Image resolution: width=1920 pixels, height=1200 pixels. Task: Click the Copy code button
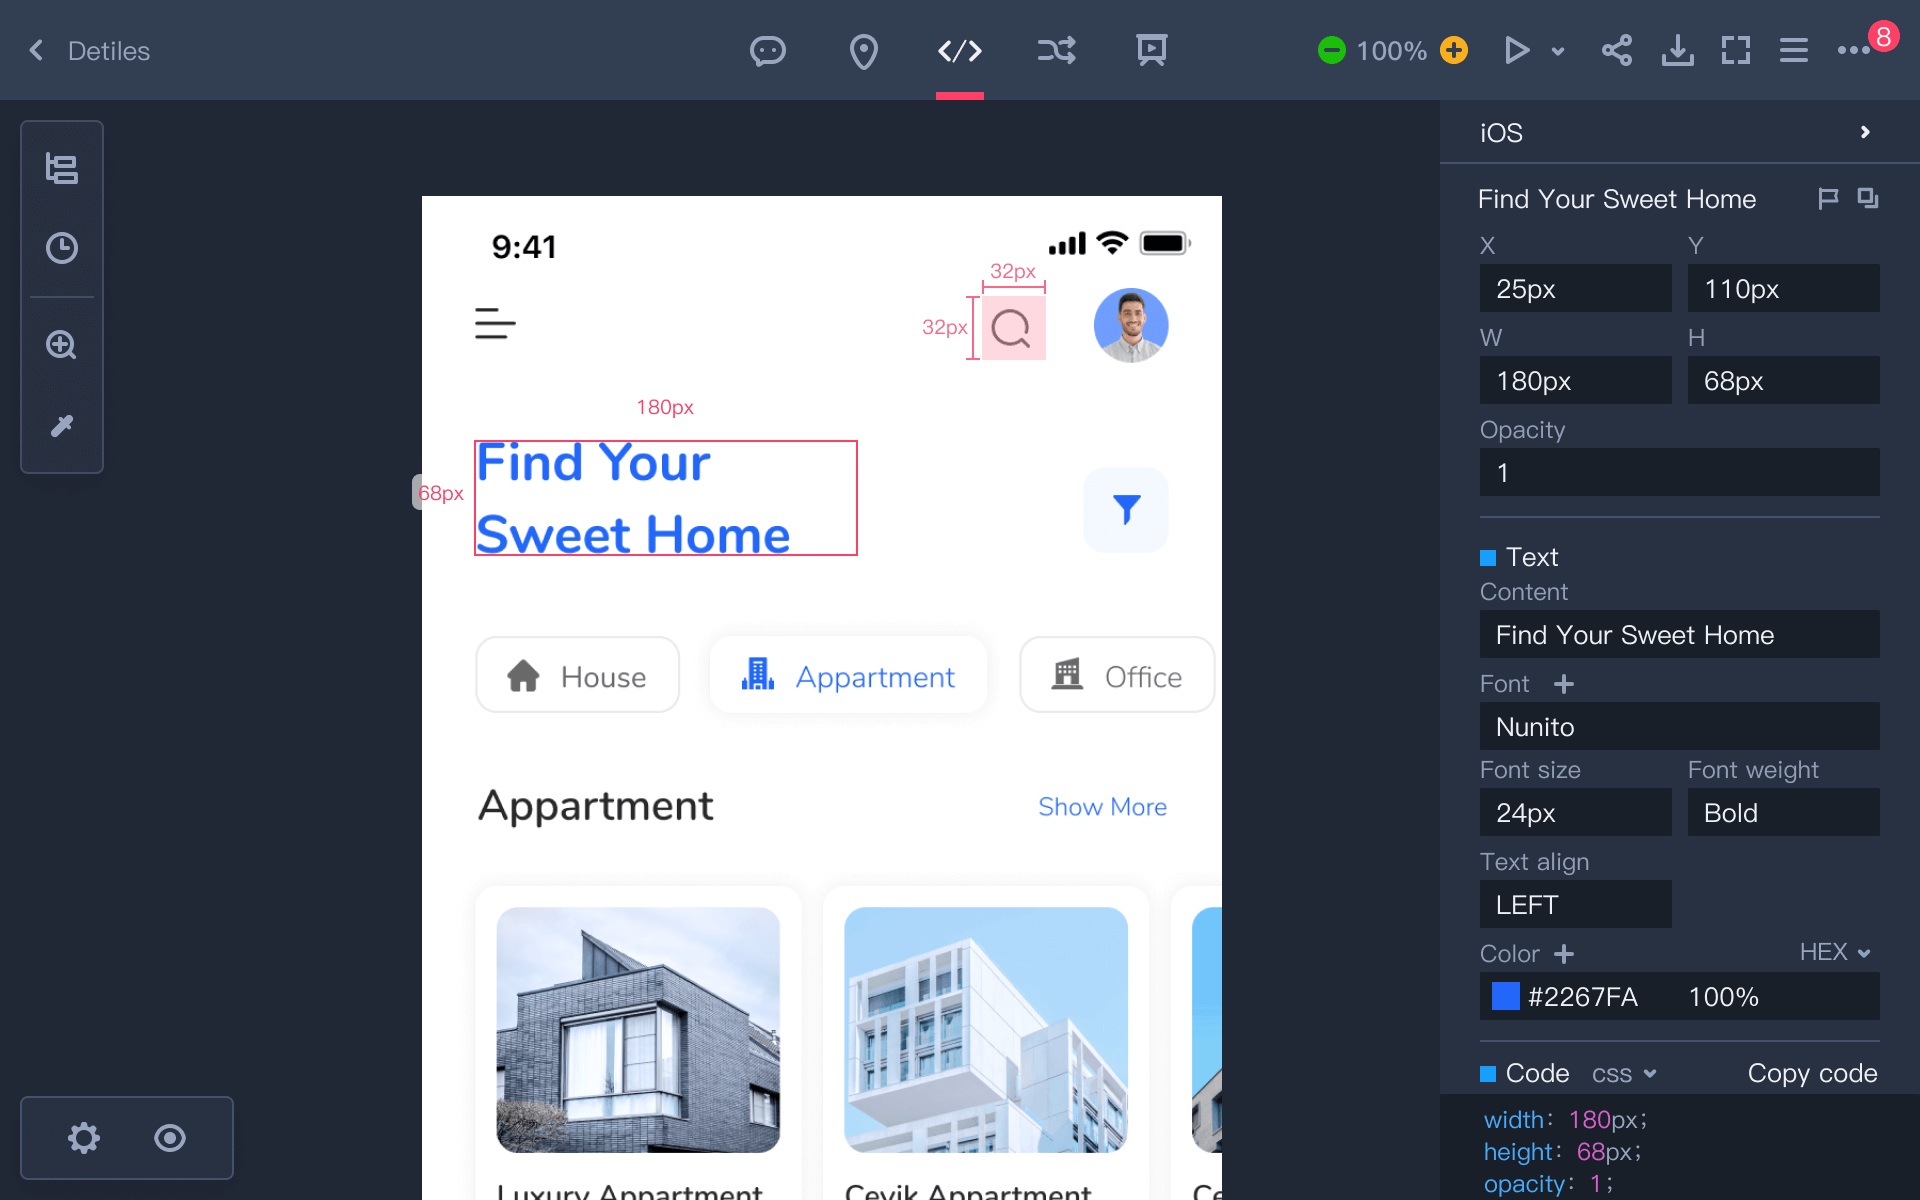point(1811,1073)
